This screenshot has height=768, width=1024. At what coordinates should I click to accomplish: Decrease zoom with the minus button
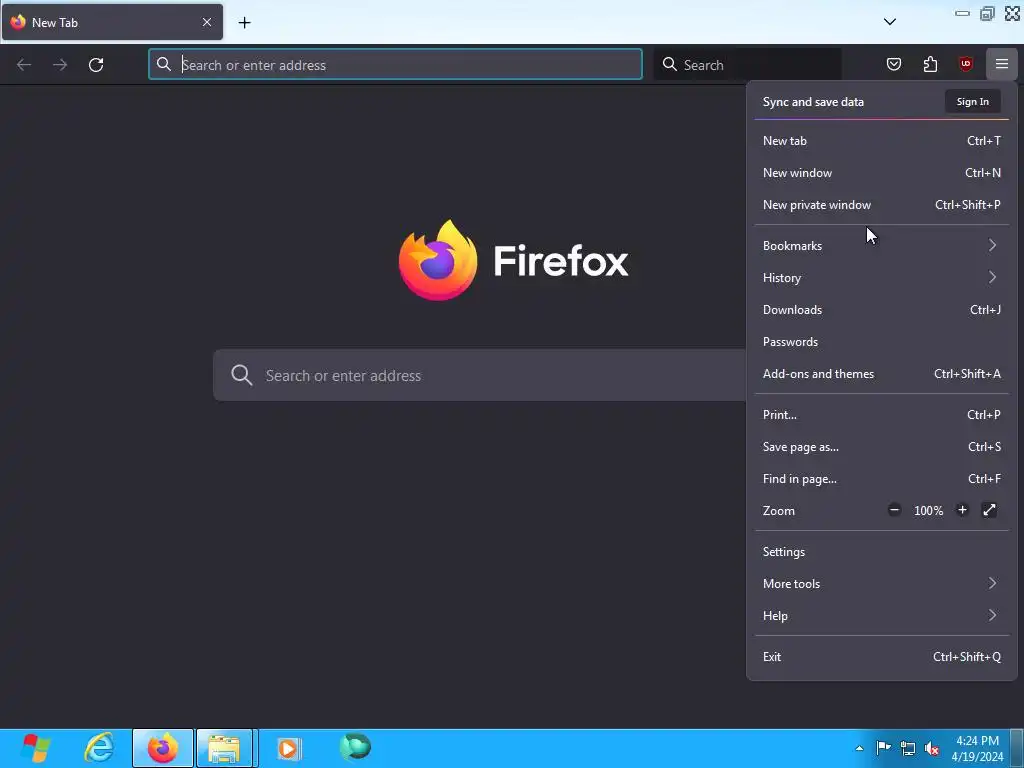pos(895,510)
